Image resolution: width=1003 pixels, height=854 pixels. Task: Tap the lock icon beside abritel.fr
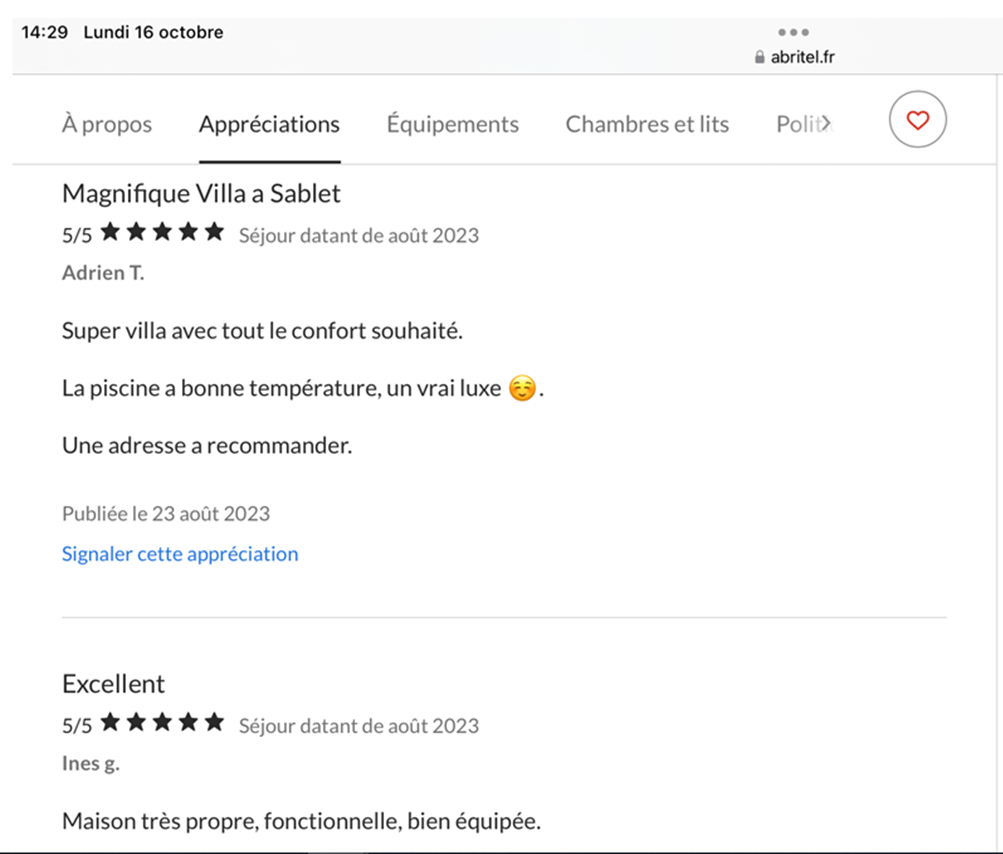pyautogui.click(x=759, y=57)
